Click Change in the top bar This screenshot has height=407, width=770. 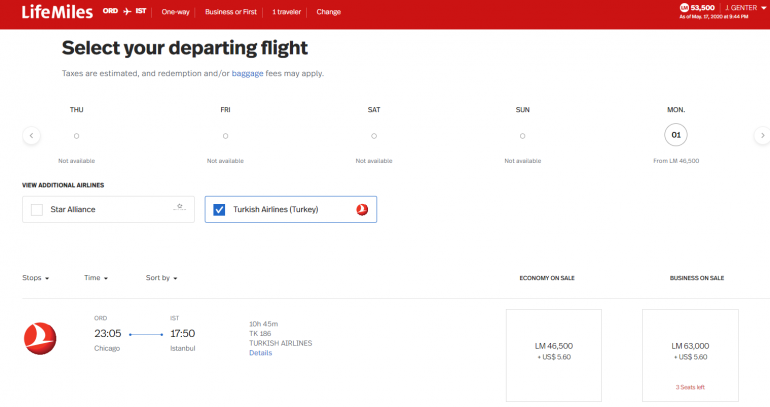point(328,12)
